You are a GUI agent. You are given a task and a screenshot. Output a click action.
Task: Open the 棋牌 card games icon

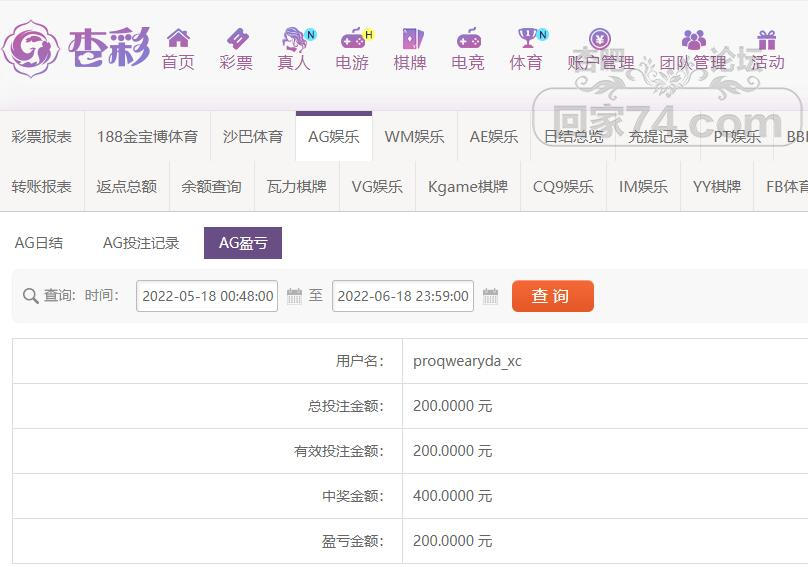(x=410, y=39)
